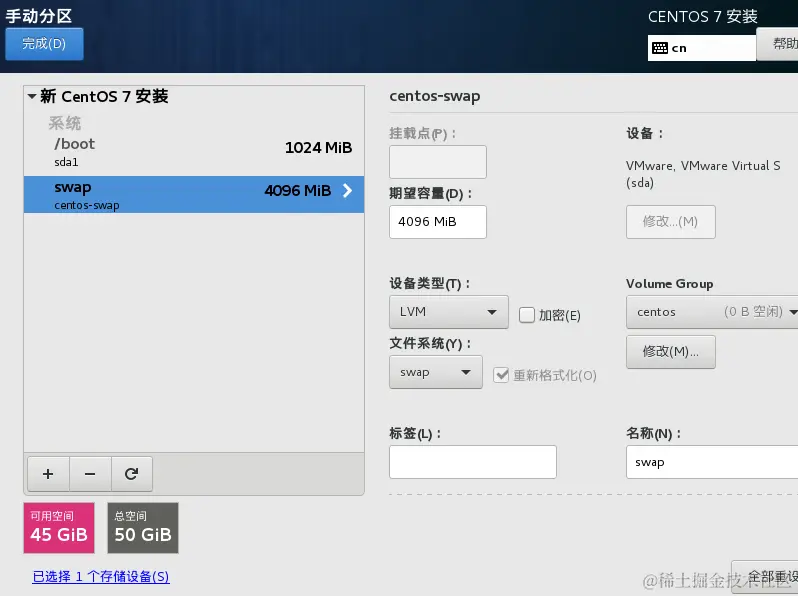Image resolution: width=798 pixels, height=596 pixels.
Task: Click the 系统 category label
Action: tap(65, 123)
